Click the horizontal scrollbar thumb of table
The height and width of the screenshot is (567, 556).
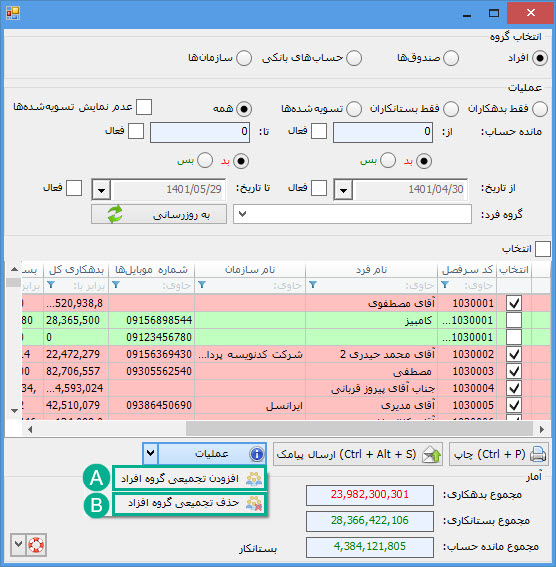click(359, 429)
